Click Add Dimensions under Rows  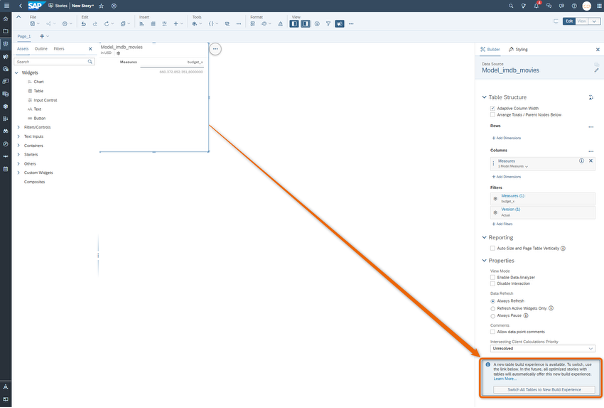pos(507,138)
